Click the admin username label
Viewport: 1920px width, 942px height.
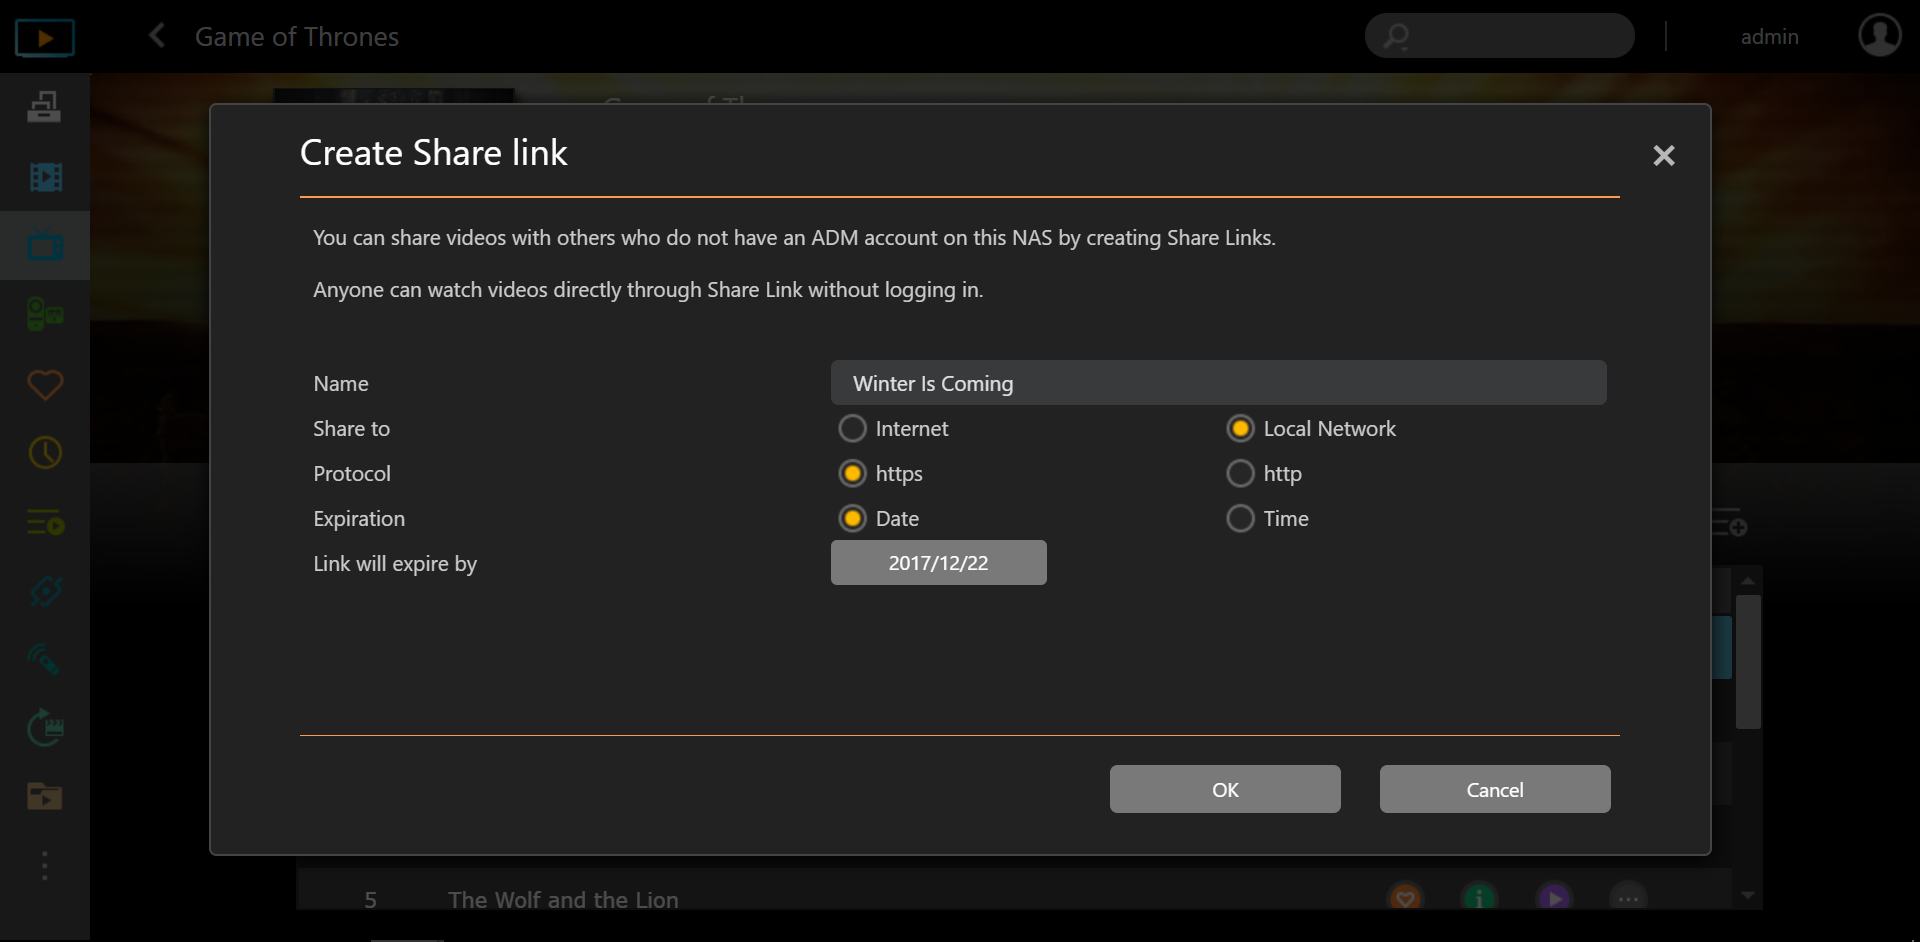click(1769, 37)
